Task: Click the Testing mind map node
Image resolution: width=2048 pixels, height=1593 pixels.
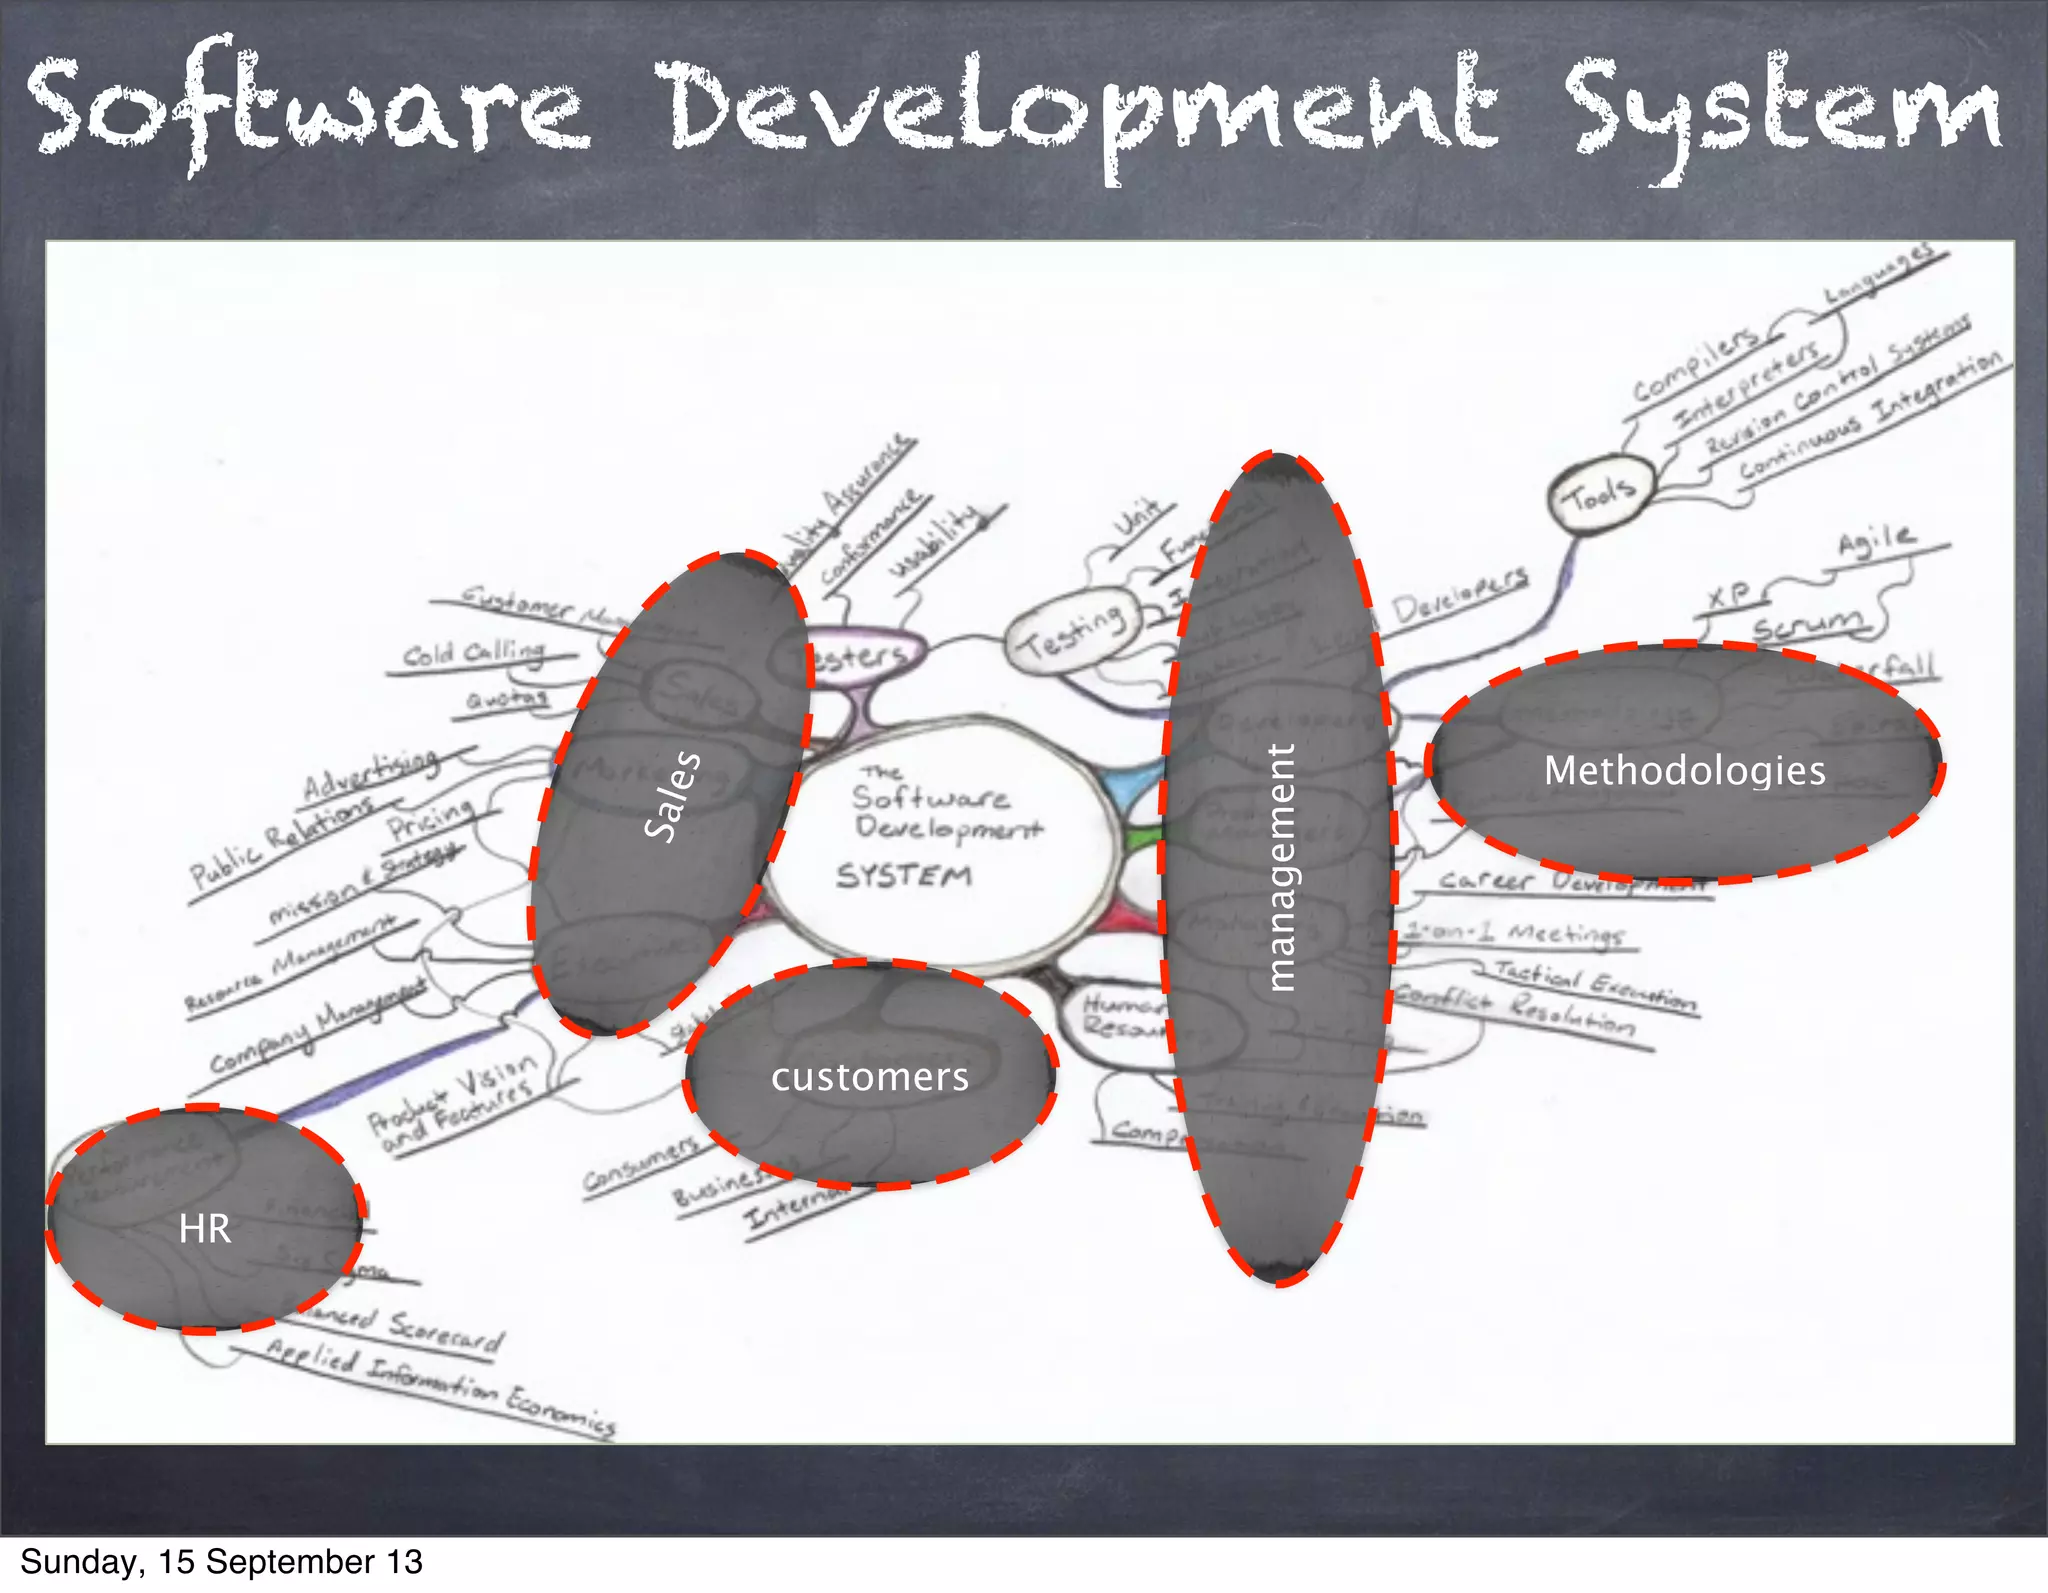Action: [x=1074, y=632]
